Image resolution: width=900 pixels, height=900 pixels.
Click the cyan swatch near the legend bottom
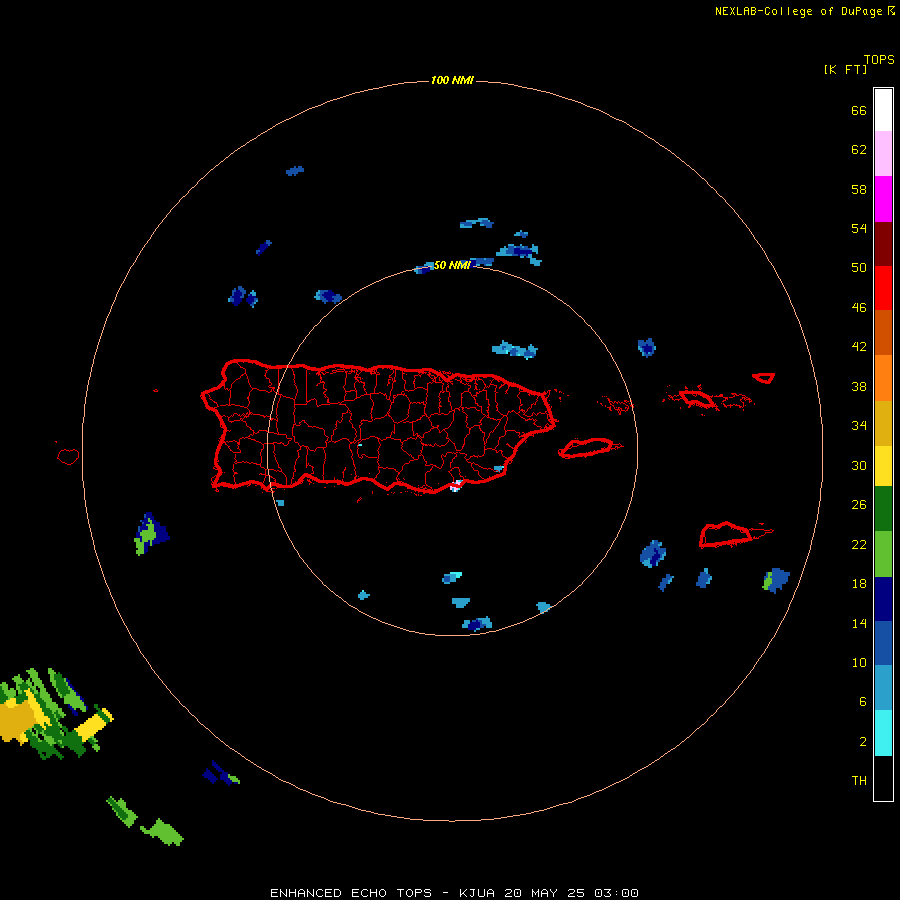point(883,733)
